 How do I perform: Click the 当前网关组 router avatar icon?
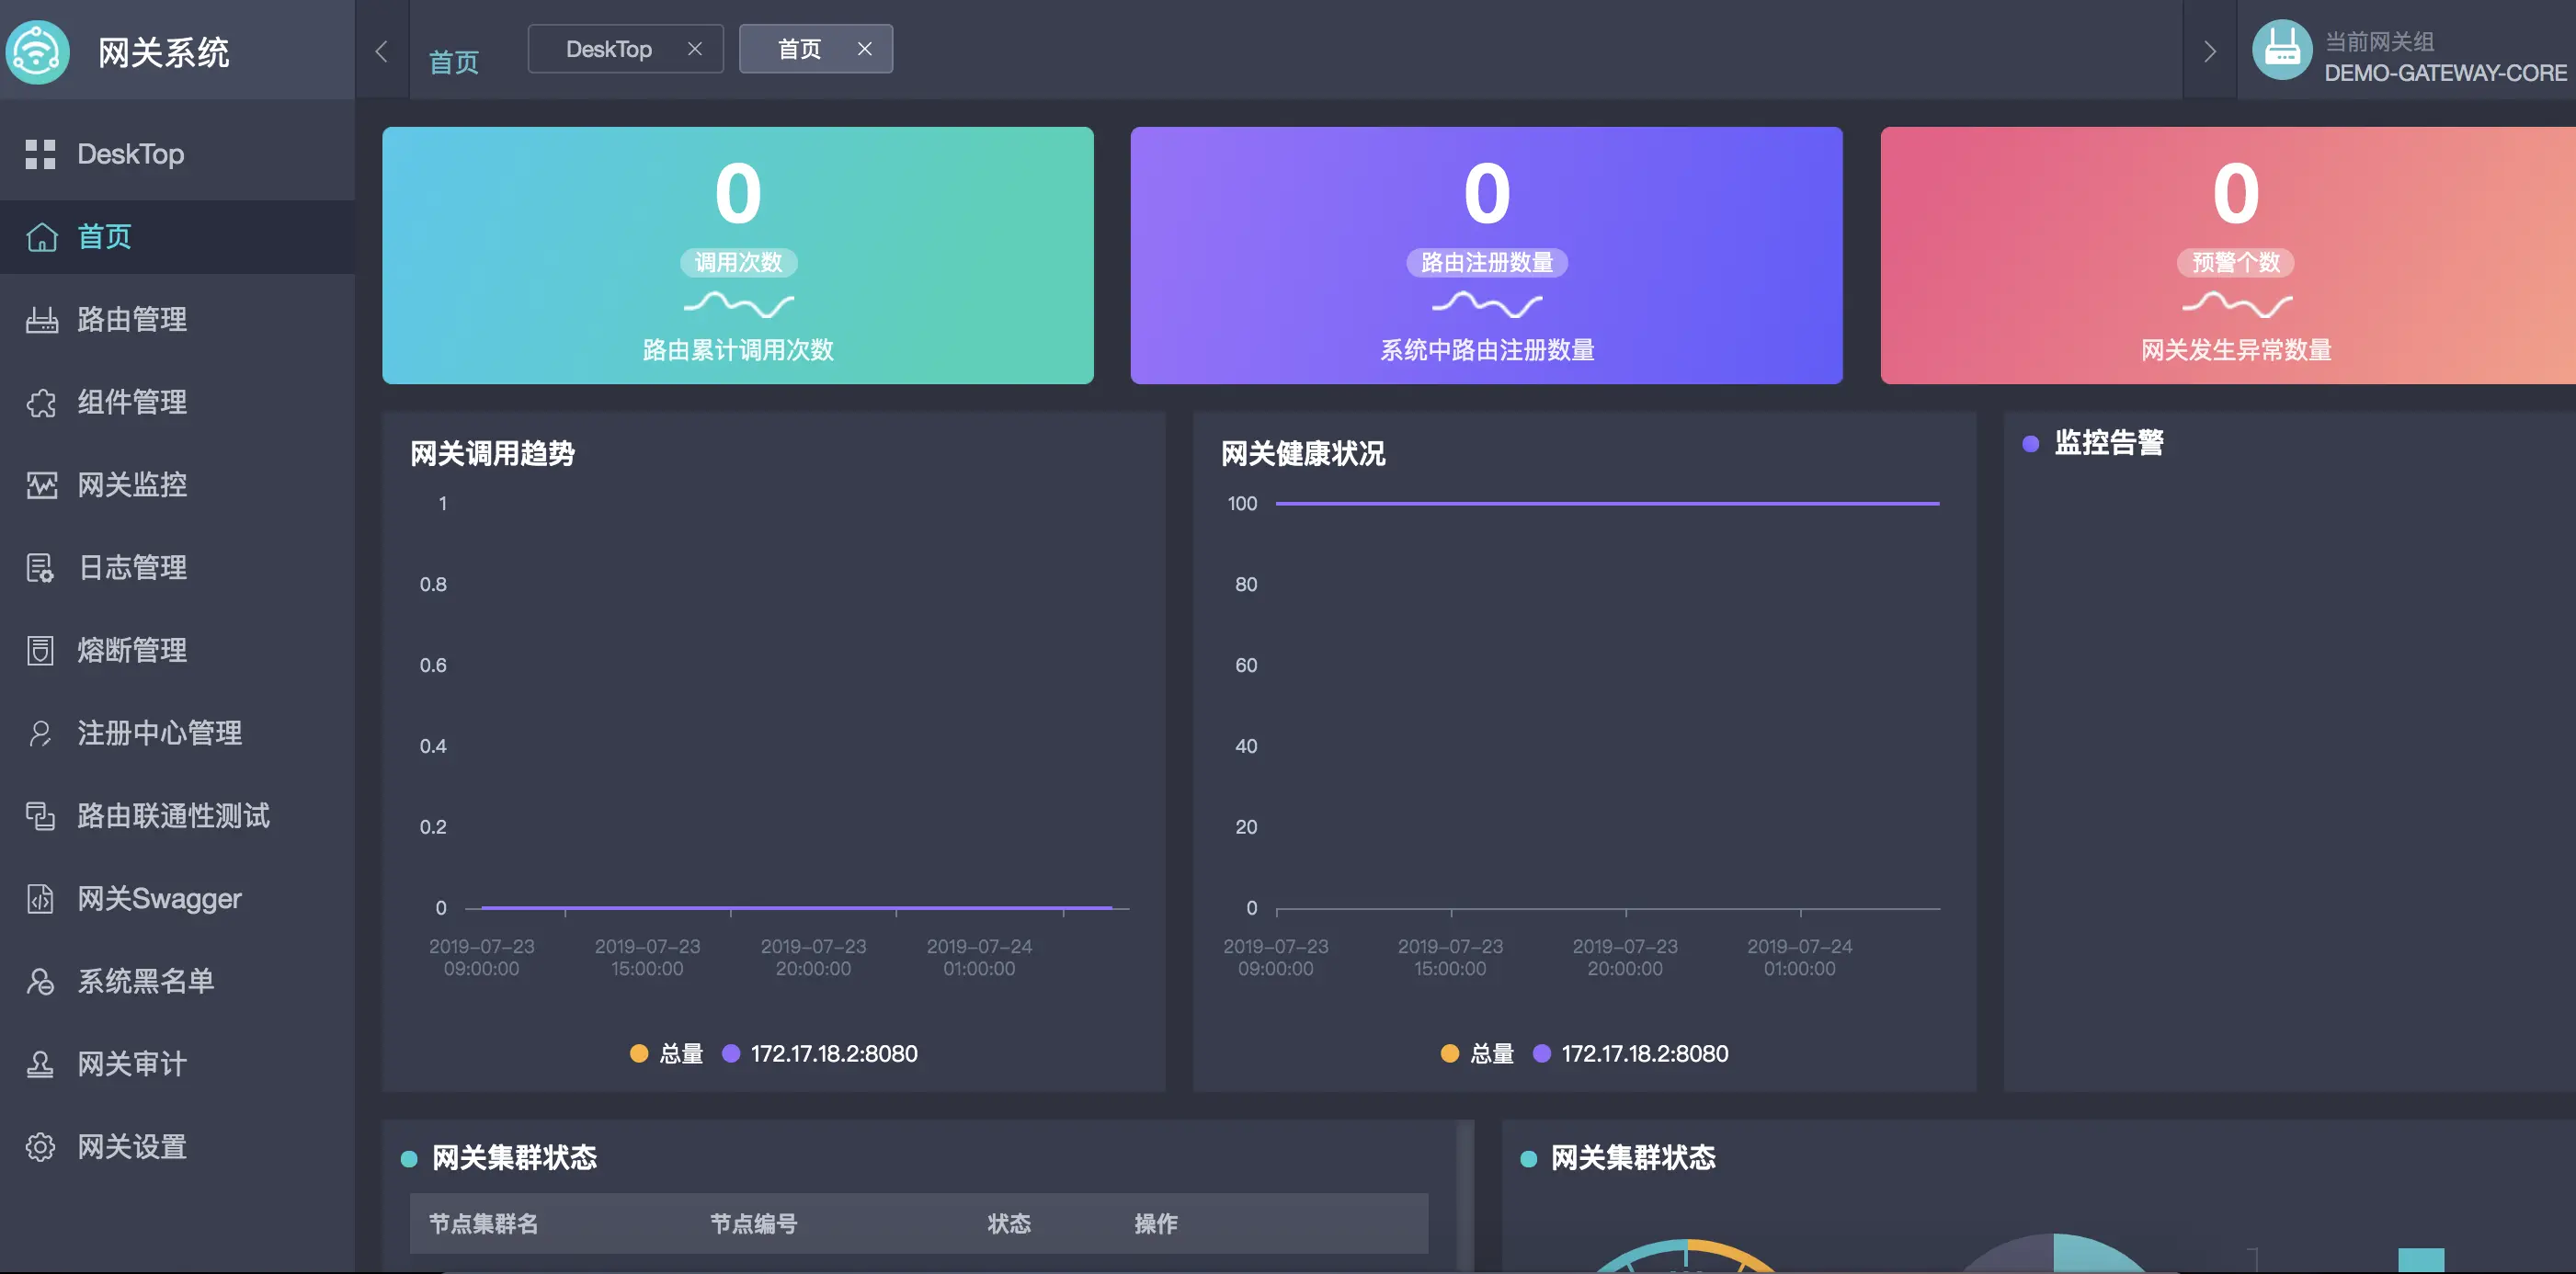2281,50
